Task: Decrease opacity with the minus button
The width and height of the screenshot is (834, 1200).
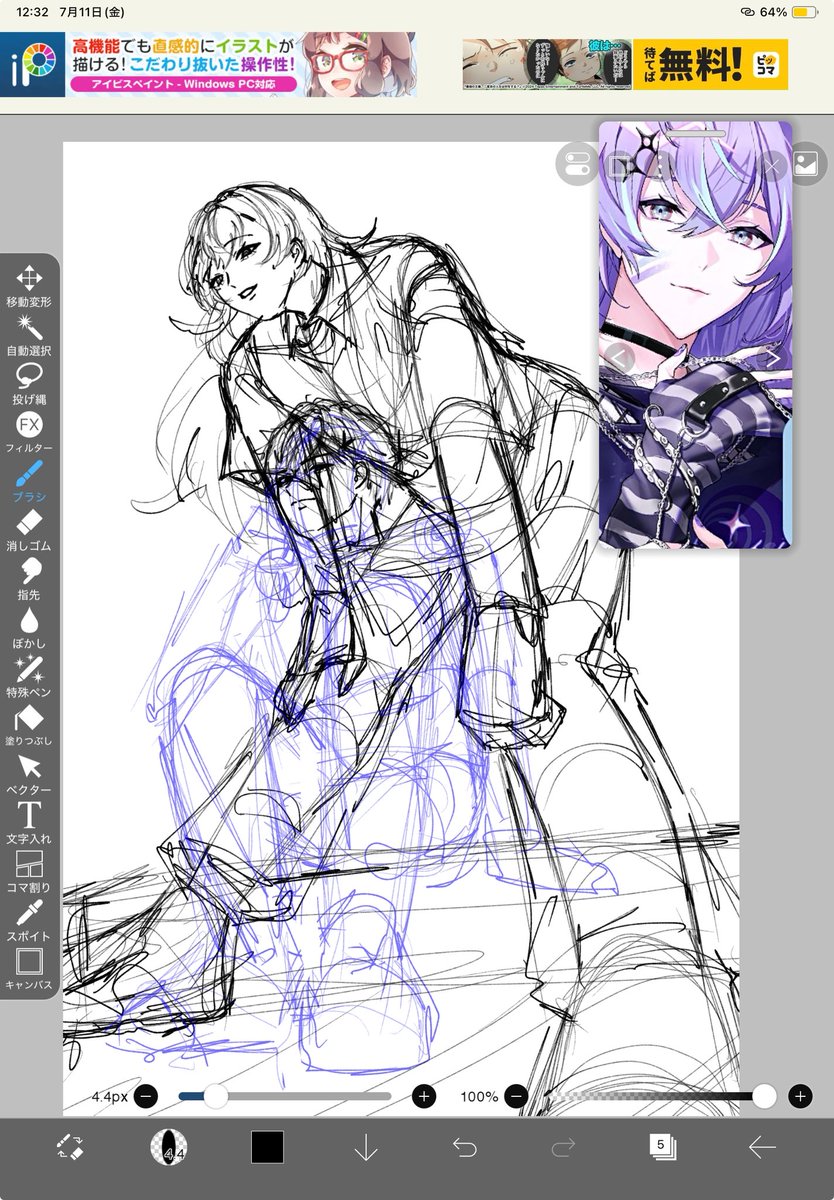Action: [516, 1097]
